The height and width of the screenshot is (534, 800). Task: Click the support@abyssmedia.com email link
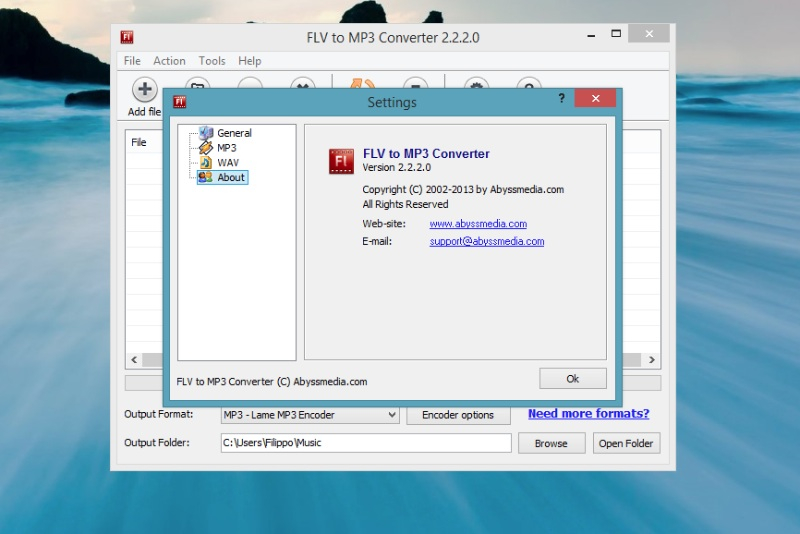[x=486, y=241]
